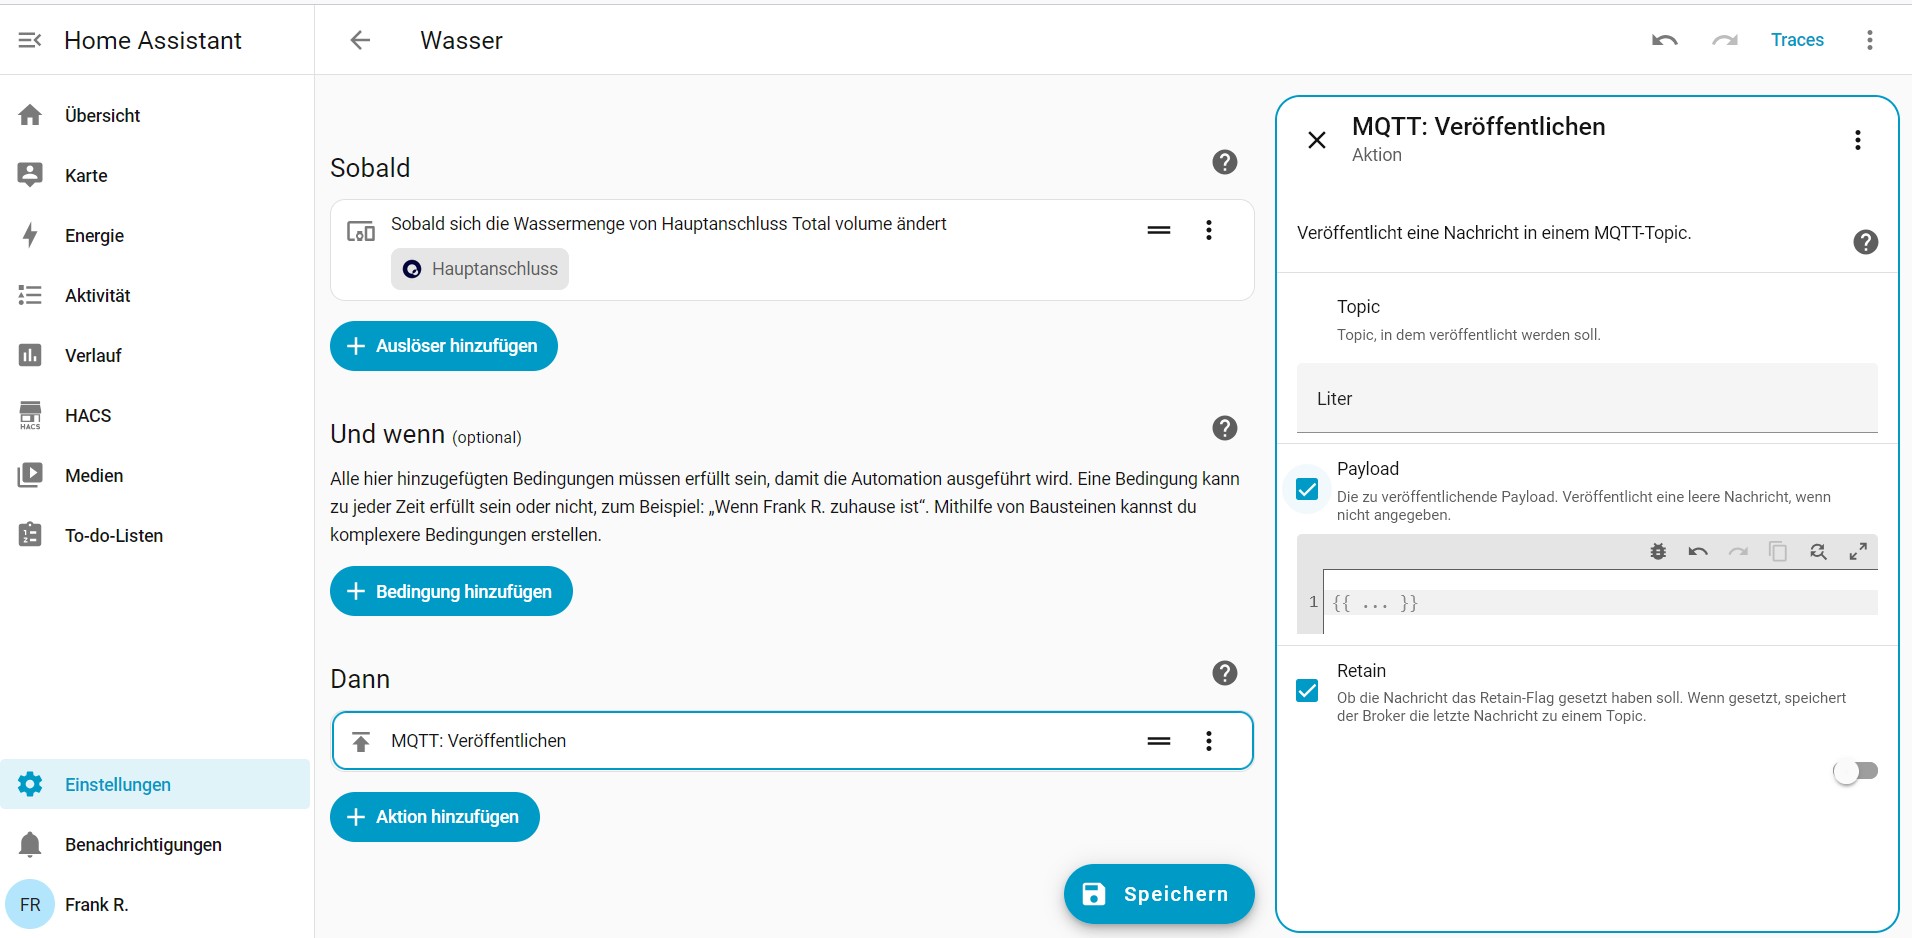Collapse the Home Assistant sidebar menu
1912x938 pixels.
click(x=30, y=40)
